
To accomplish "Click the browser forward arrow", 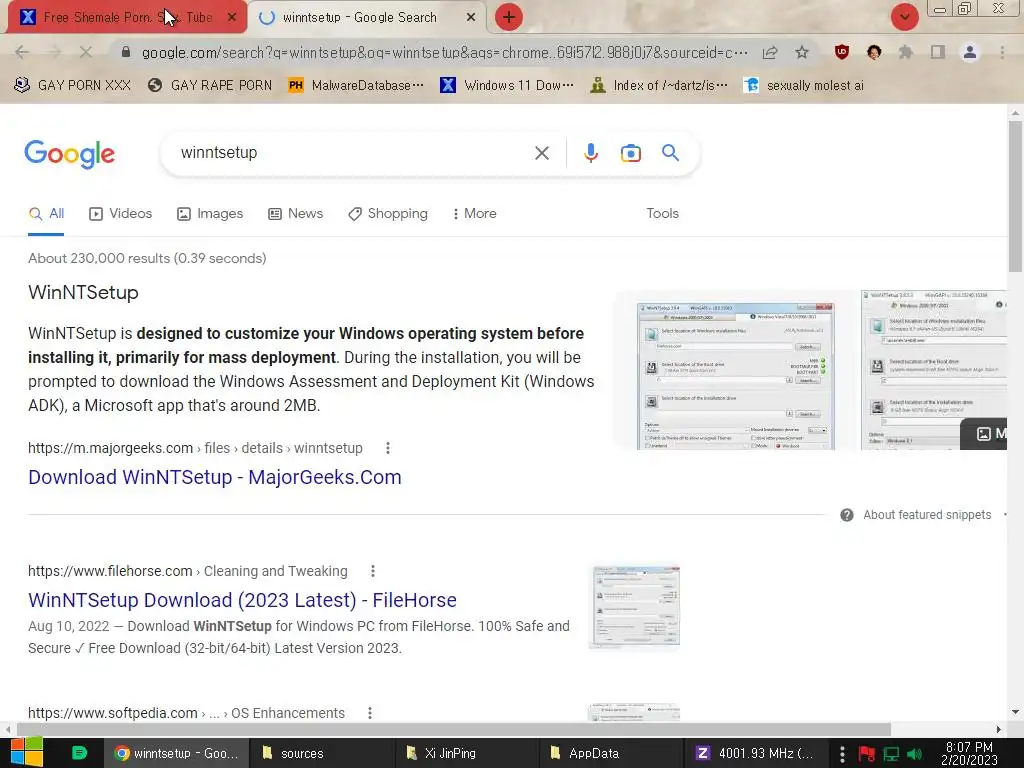I will (54, 52).
